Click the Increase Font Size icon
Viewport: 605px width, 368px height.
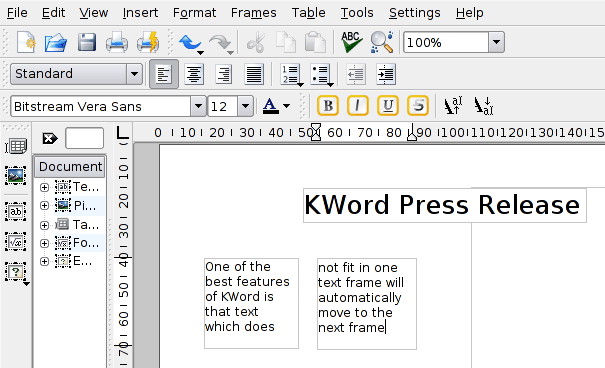click(452, 106)
